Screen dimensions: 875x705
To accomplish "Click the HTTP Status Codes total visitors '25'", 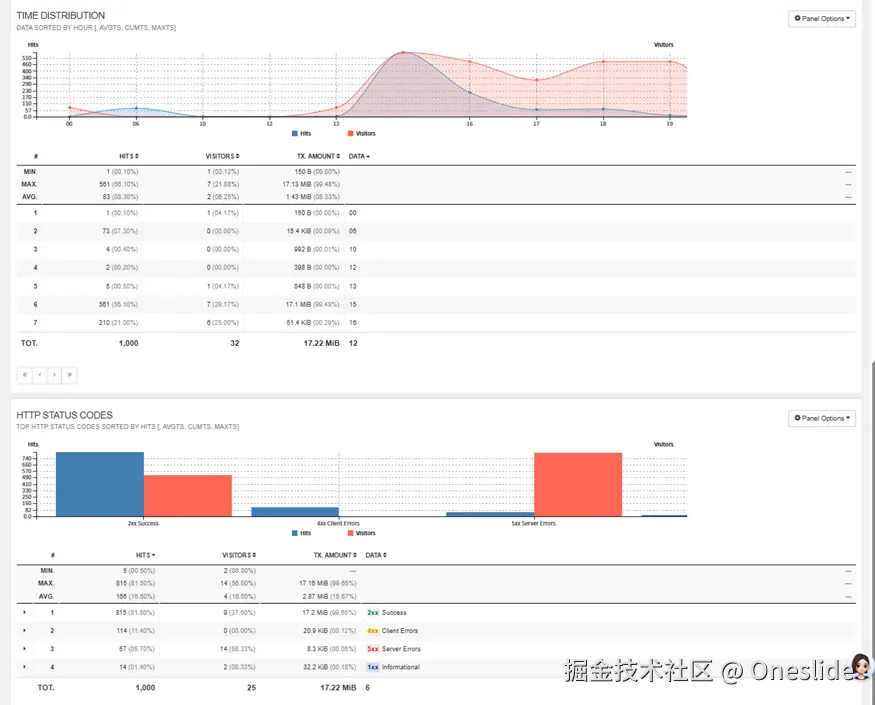I will point(251,688).
